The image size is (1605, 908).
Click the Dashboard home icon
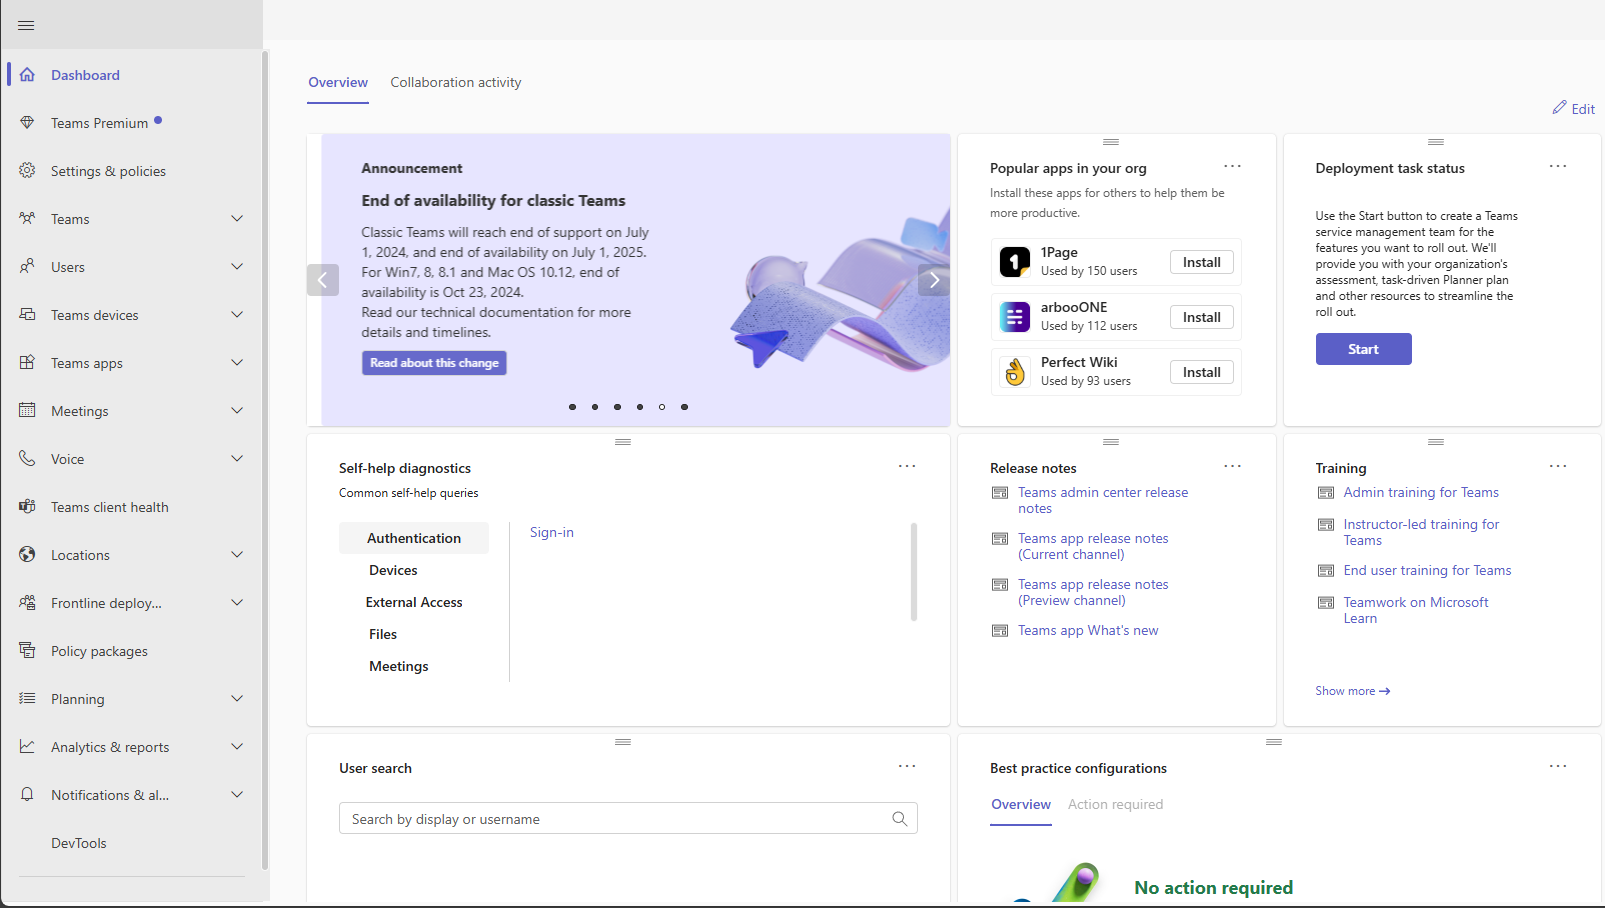(27, 75)
